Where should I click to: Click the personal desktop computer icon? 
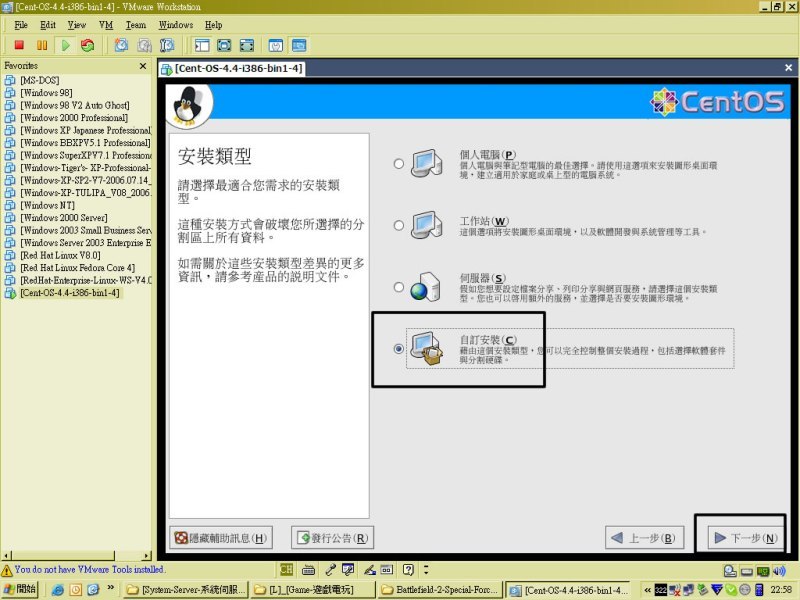pos(427,163)
